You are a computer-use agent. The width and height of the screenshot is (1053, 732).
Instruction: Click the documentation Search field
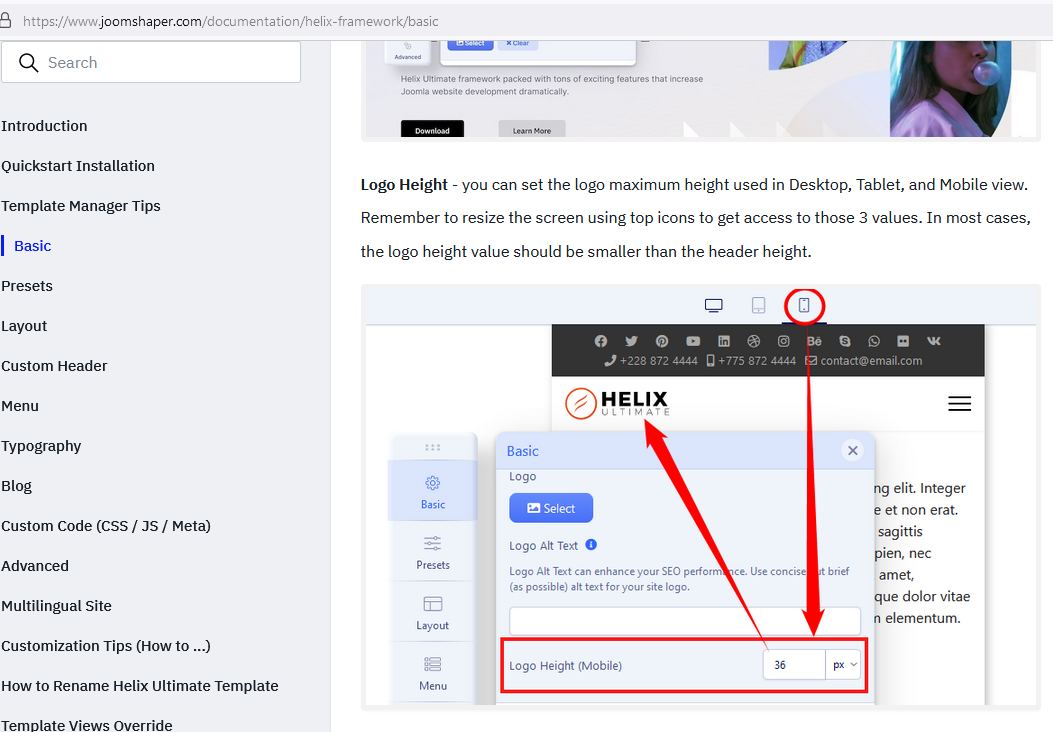165,62
